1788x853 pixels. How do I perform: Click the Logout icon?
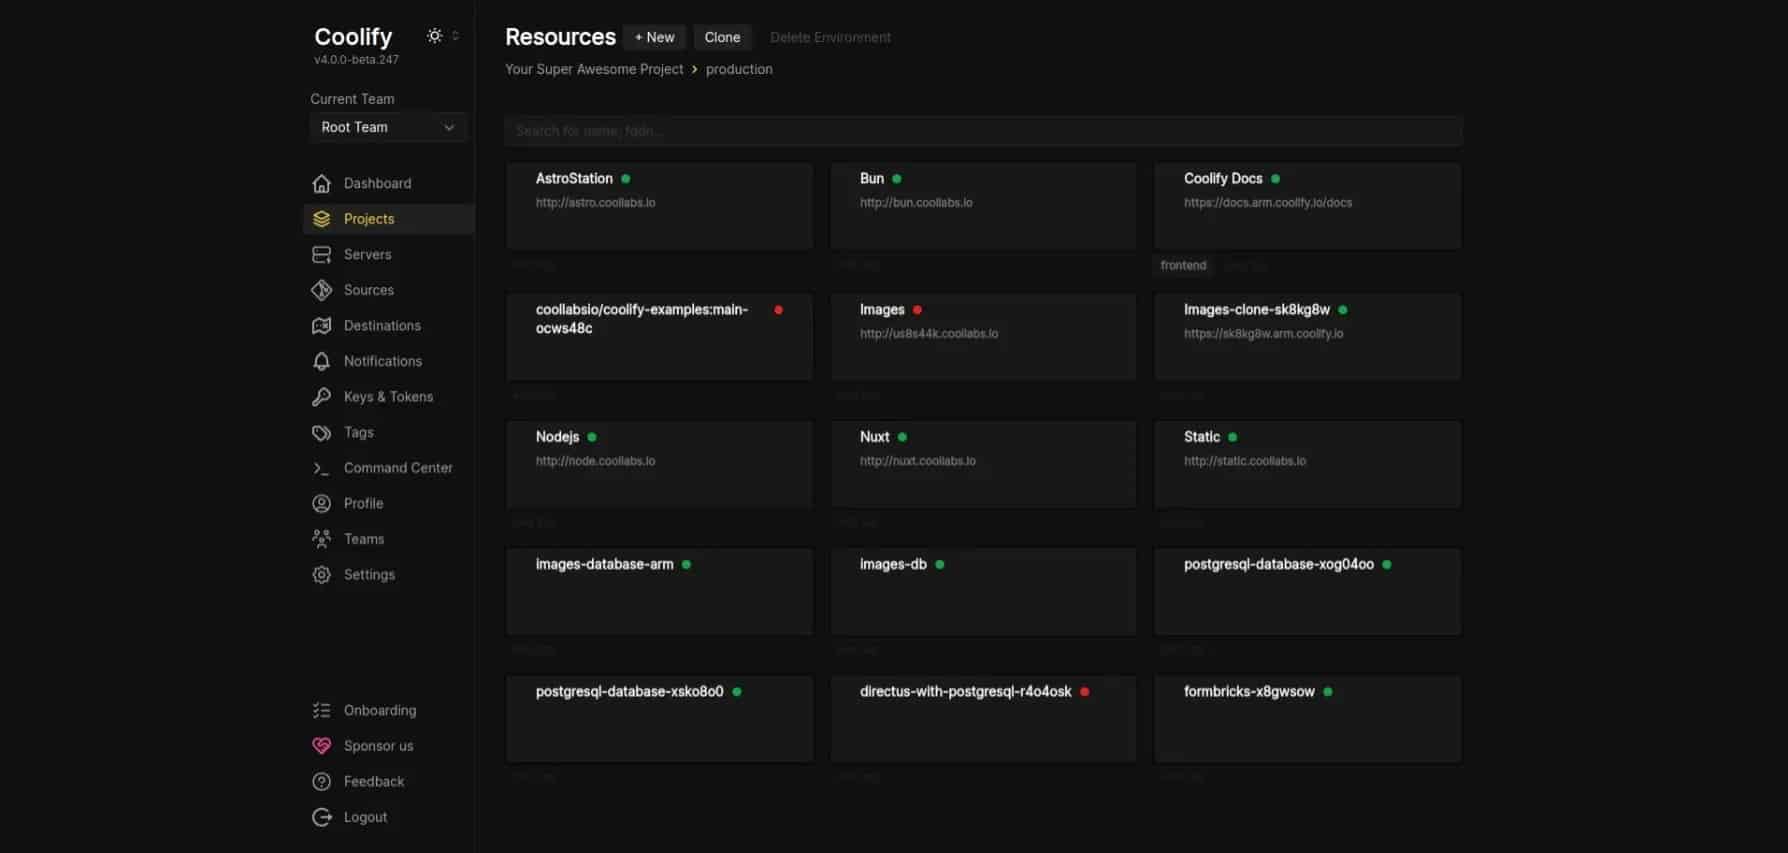point(321,817)
